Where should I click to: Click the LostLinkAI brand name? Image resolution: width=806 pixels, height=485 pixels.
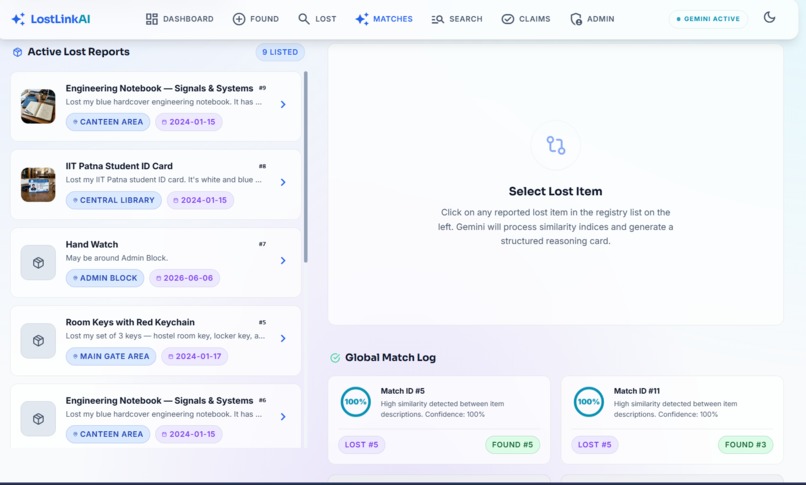[x=60, y=19]
